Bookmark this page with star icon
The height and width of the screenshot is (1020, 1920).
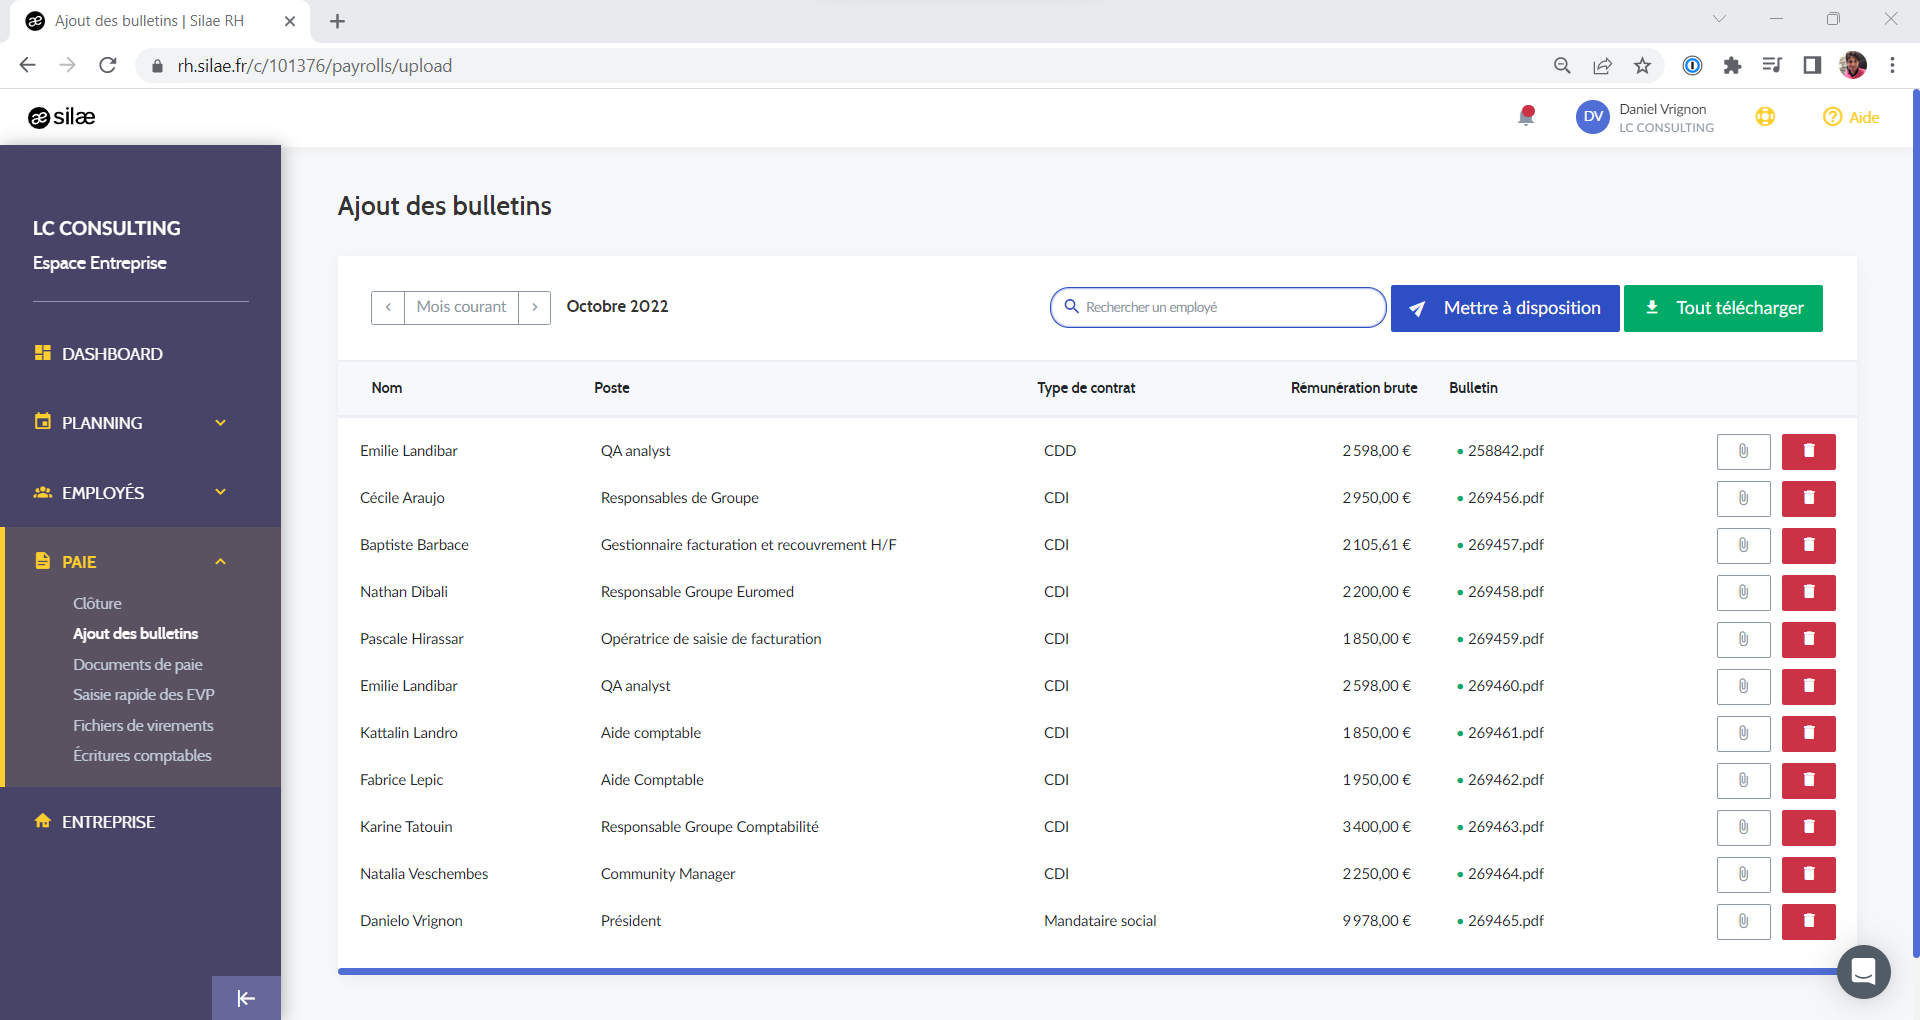click(1642, 66)
